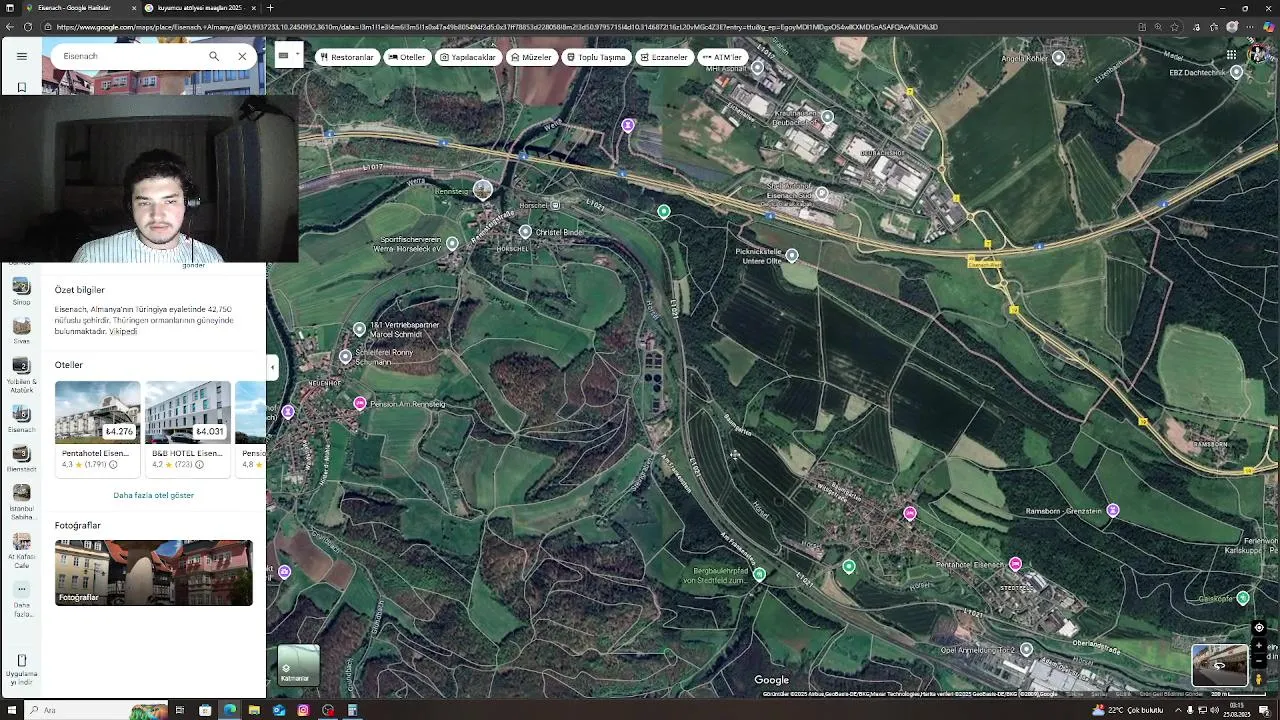Open the Vikipedi link in summary
1280x720 pixels.
123,331
